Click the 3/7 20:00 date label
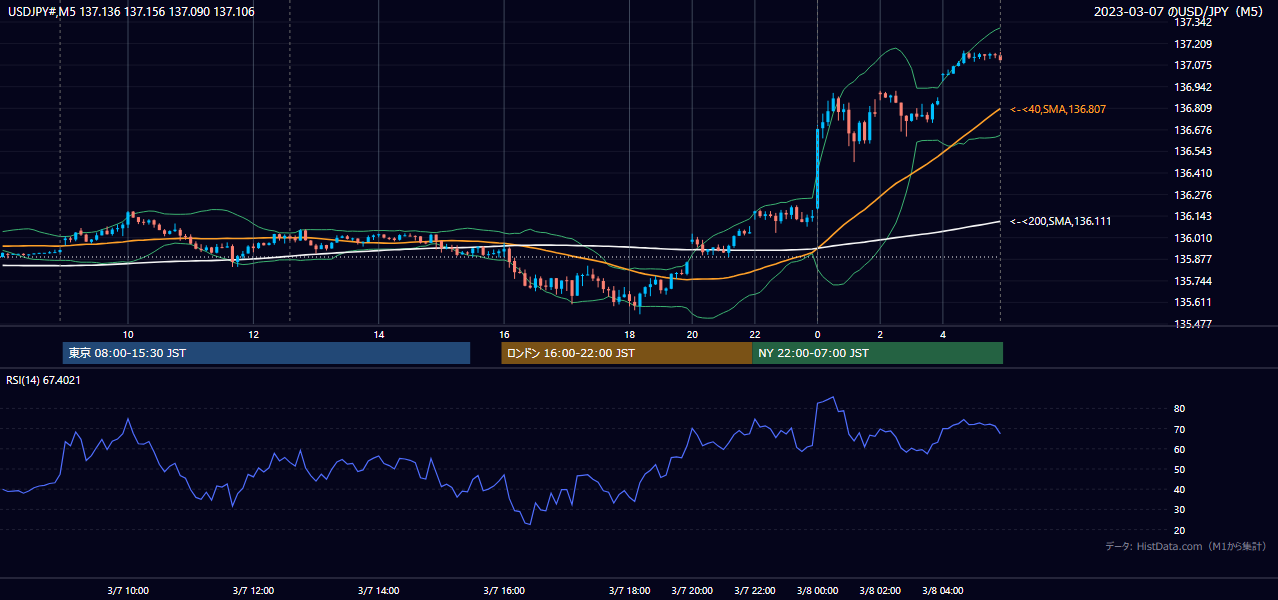This screenshot has height=600, width=1278. (692, 591)
